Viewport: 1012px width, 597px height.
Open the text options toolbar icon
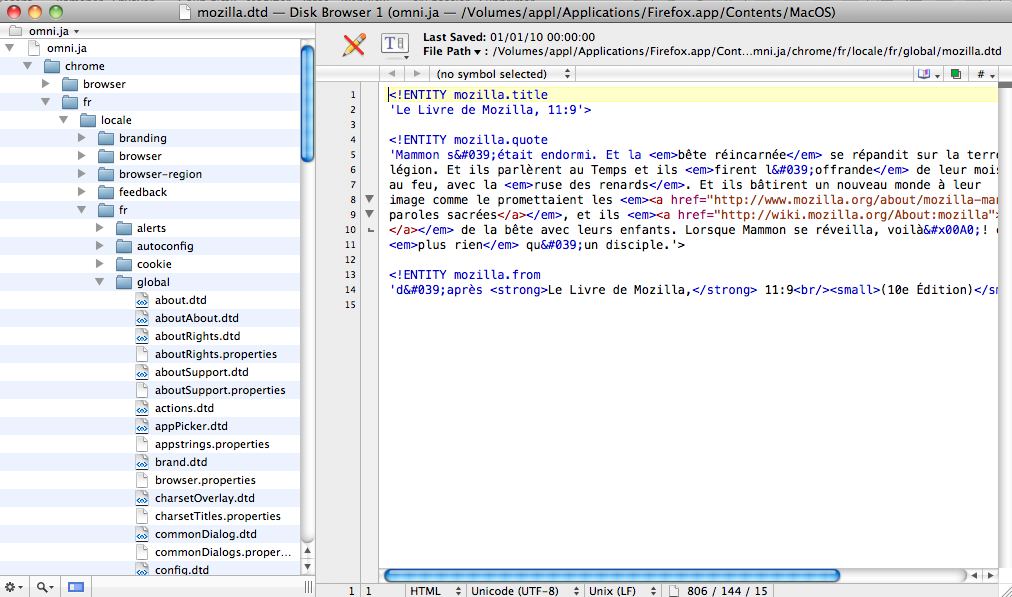pos(394,45)
